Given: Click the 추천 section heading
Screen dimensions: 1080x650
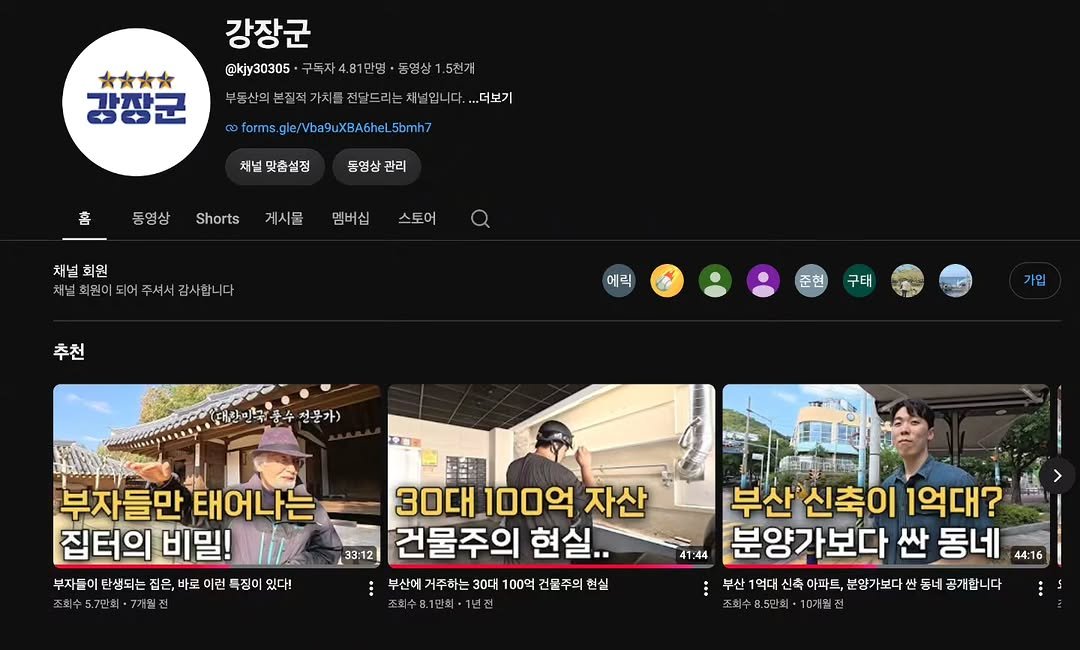Looking at the screenshot, I should [69, 352].
